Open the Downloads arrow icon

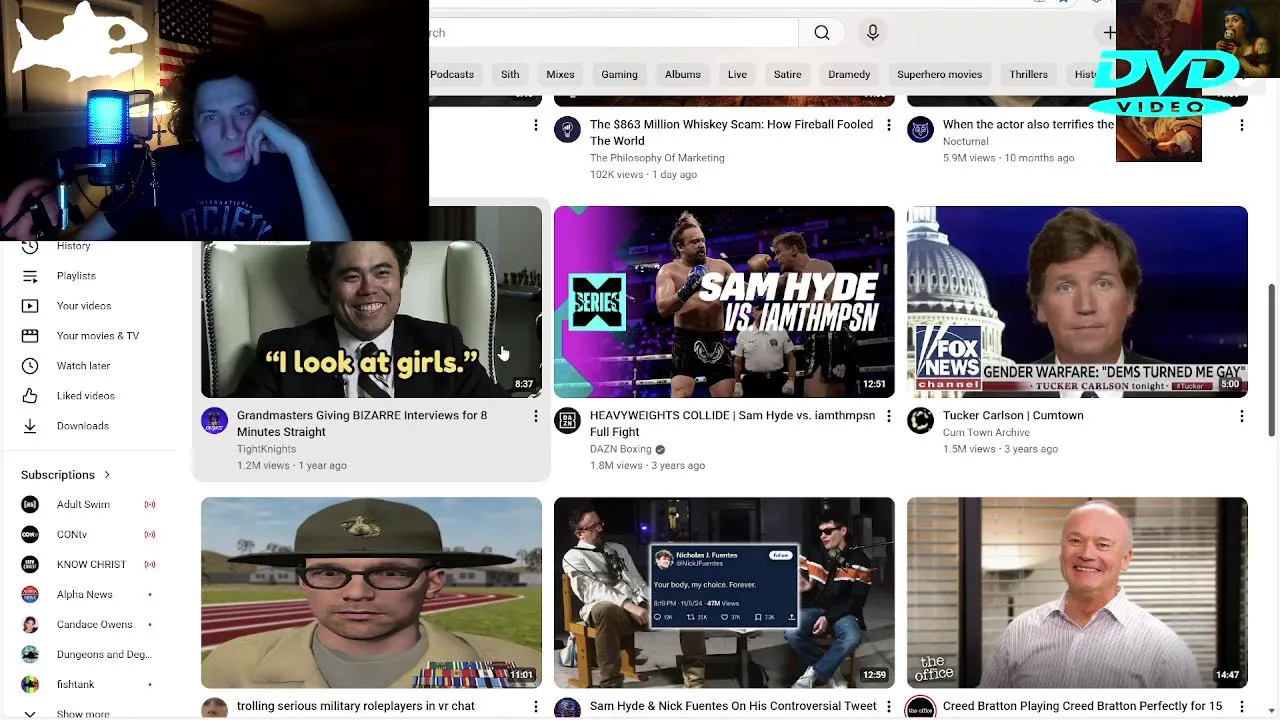30,426
